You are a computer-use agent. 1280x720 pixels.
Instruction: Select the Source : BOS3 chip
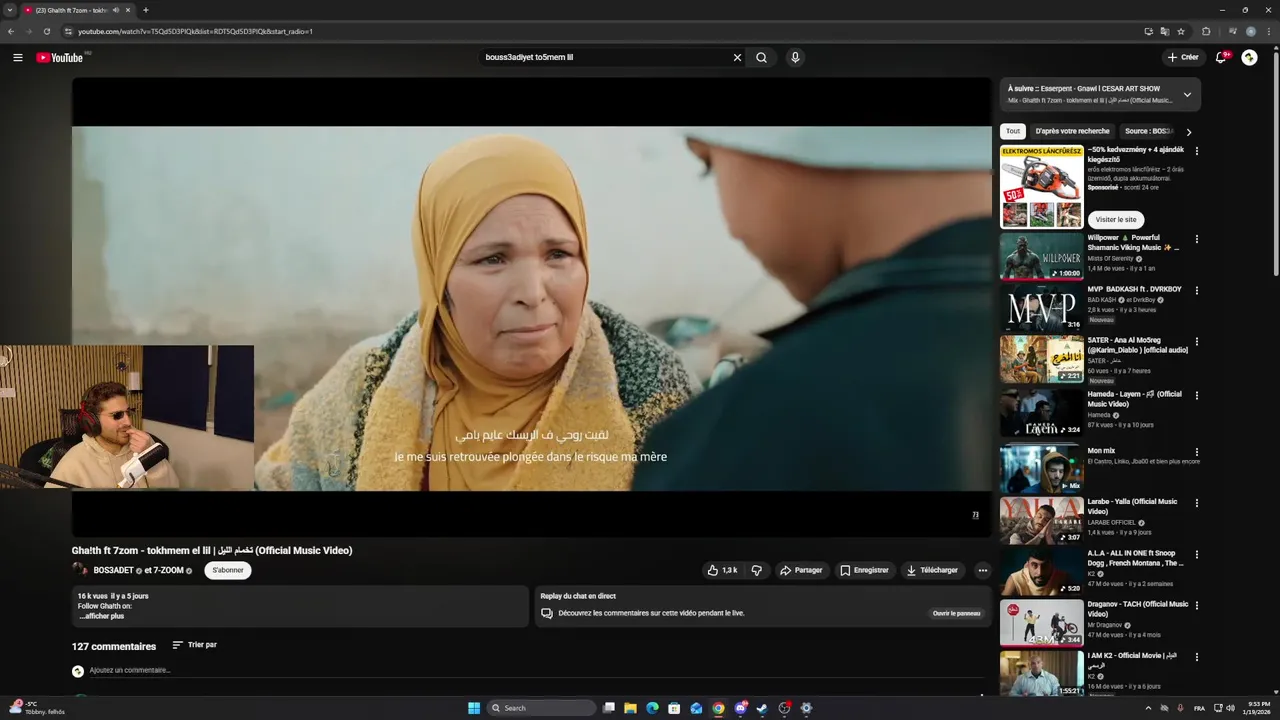coord(1148,131)
